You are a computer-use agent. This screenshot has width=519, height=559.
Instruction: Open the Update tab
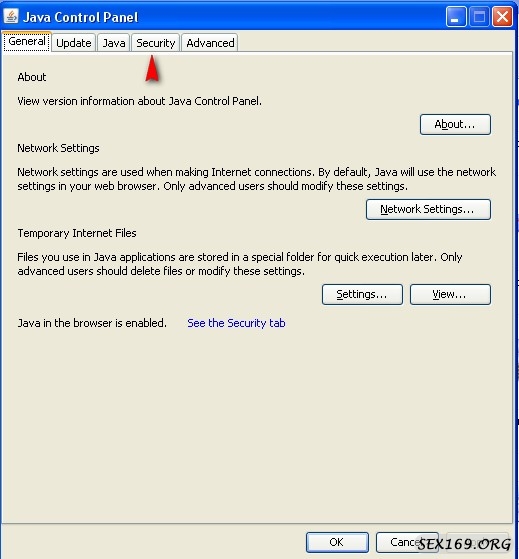click(x=74, y=43)
